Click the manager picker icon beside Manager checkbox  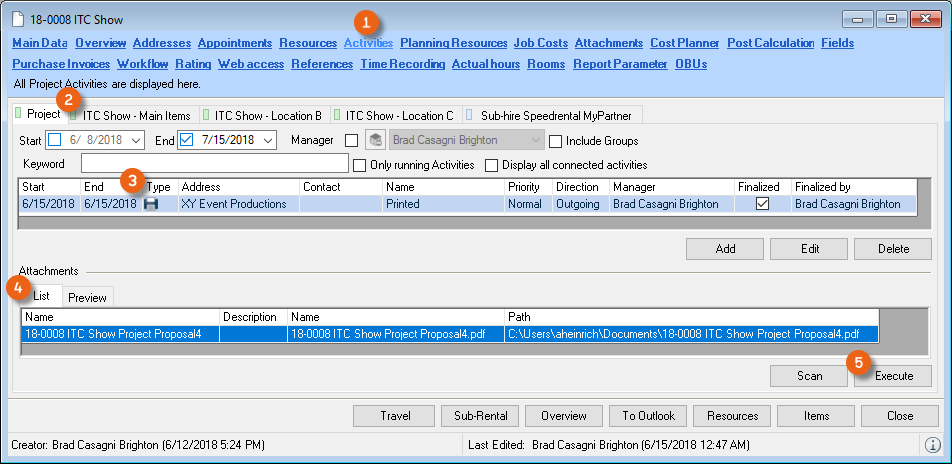(x=376, y=141)
